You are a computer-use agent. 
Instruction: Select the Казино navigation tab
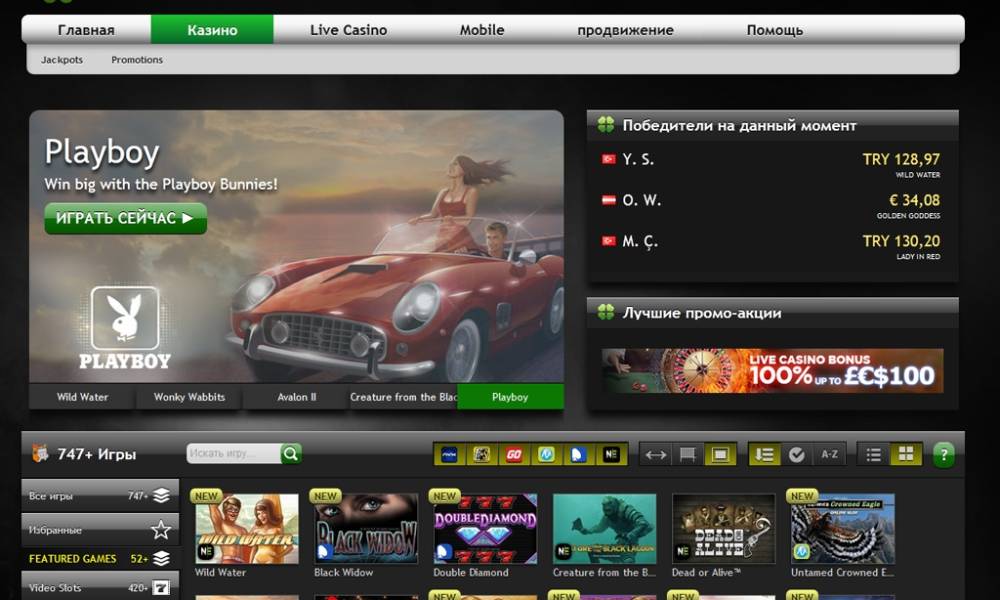(x=212, y=30)
